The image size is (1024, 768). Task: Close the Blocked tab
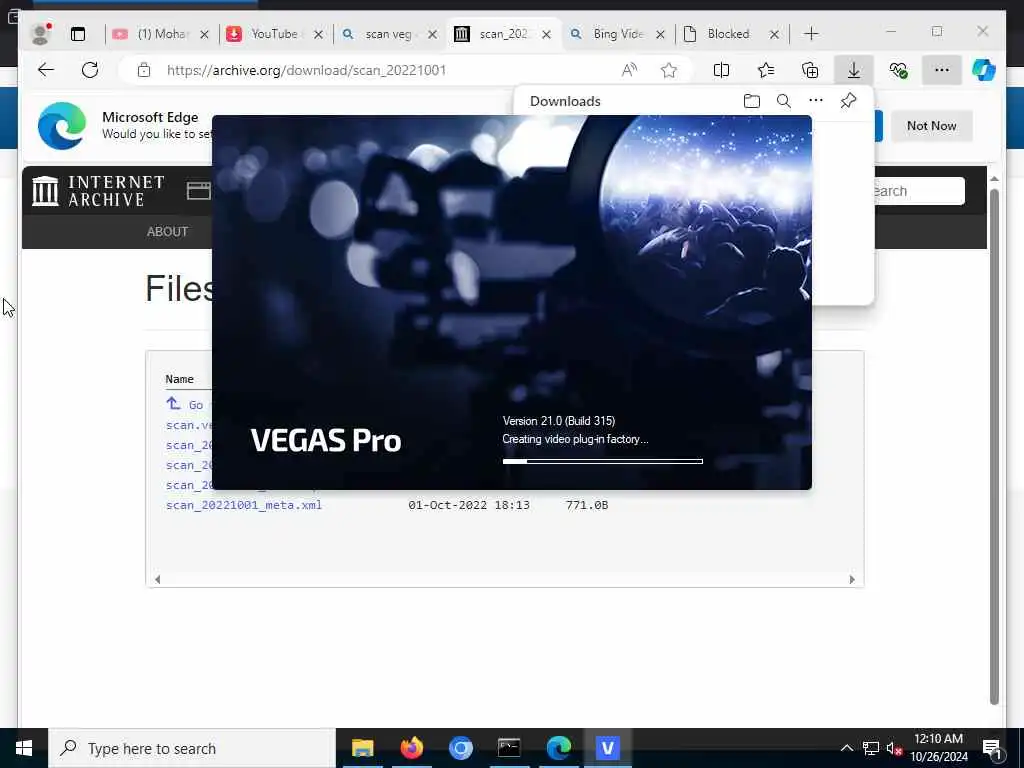tap(774, 34)
